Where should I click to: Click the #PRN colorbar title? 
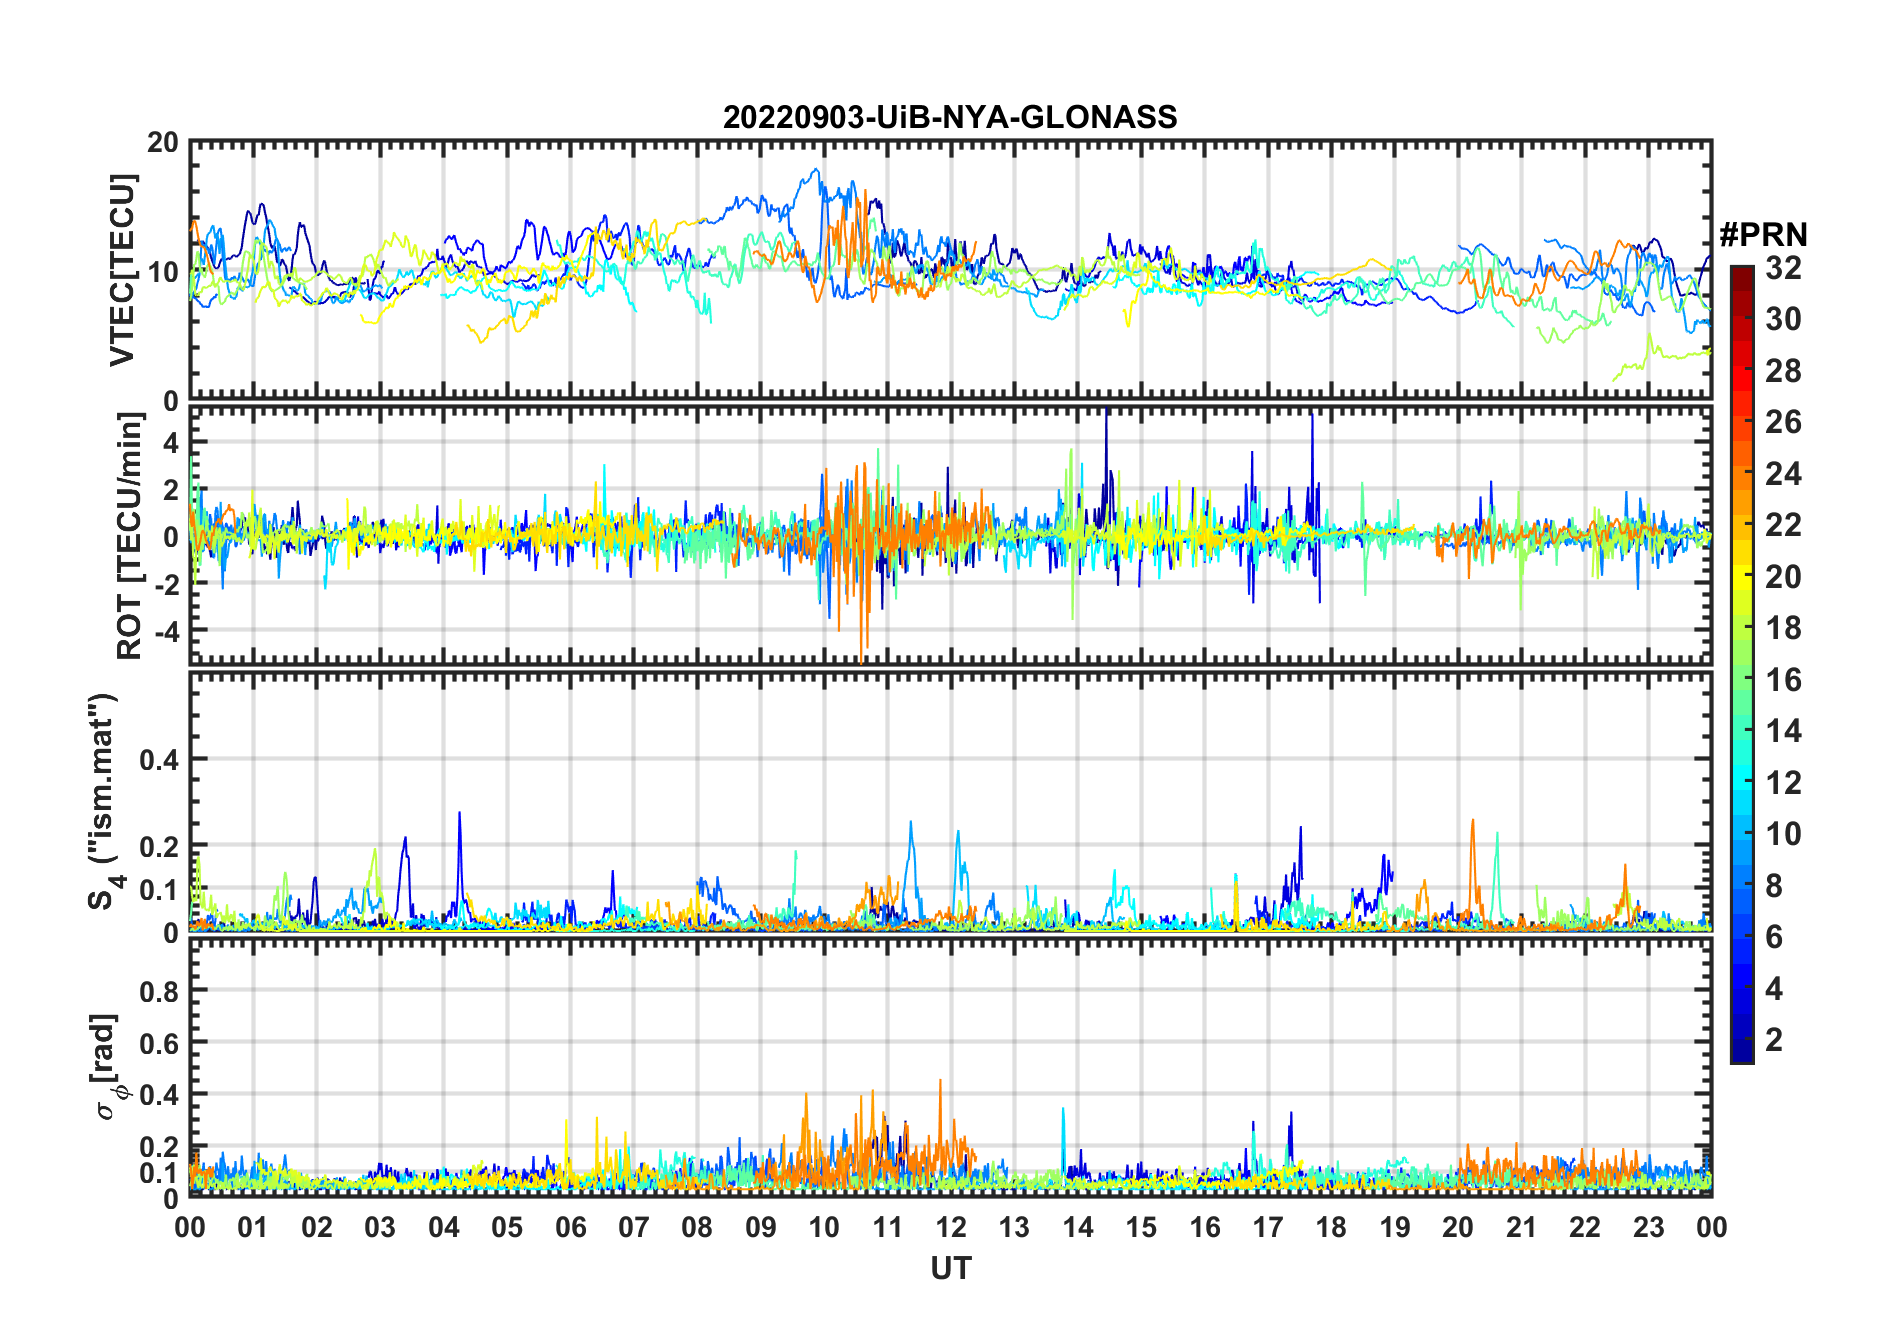point(1763,235)
